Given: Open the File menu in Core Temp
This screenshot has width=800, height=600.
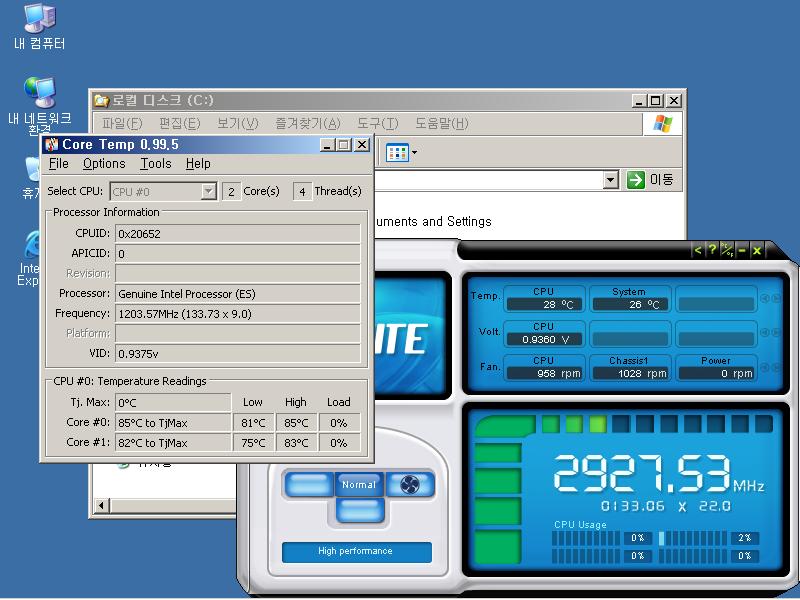Looking at the screenshot, I should pos(59,164).
